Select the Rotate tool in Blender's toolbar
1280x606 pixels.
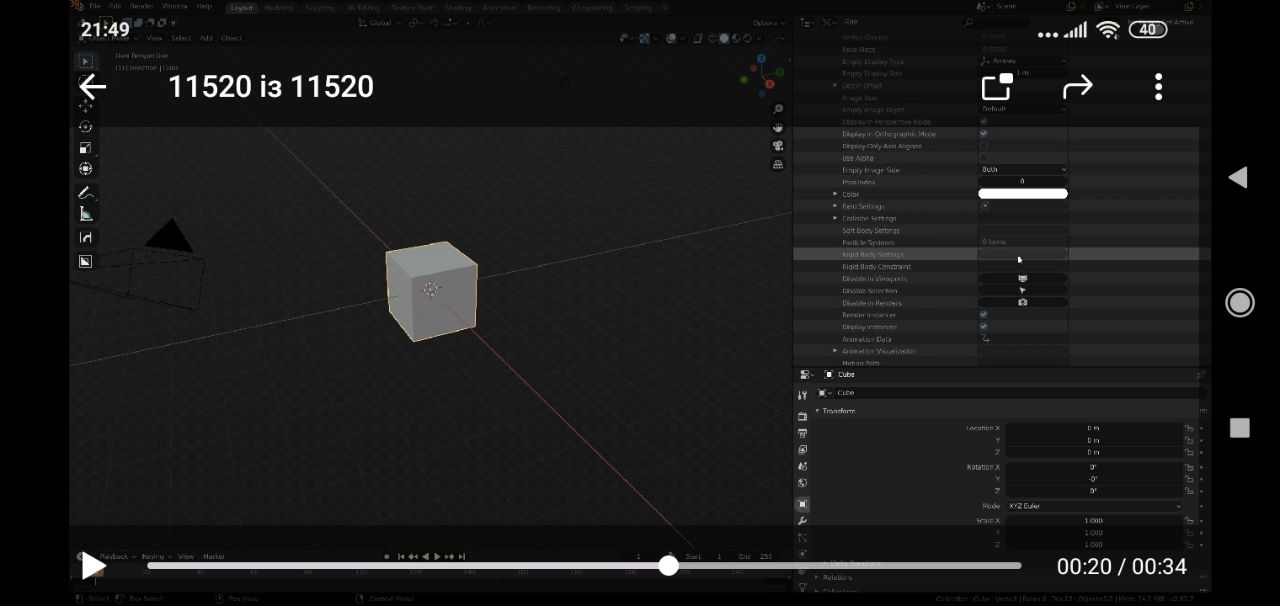85,127
